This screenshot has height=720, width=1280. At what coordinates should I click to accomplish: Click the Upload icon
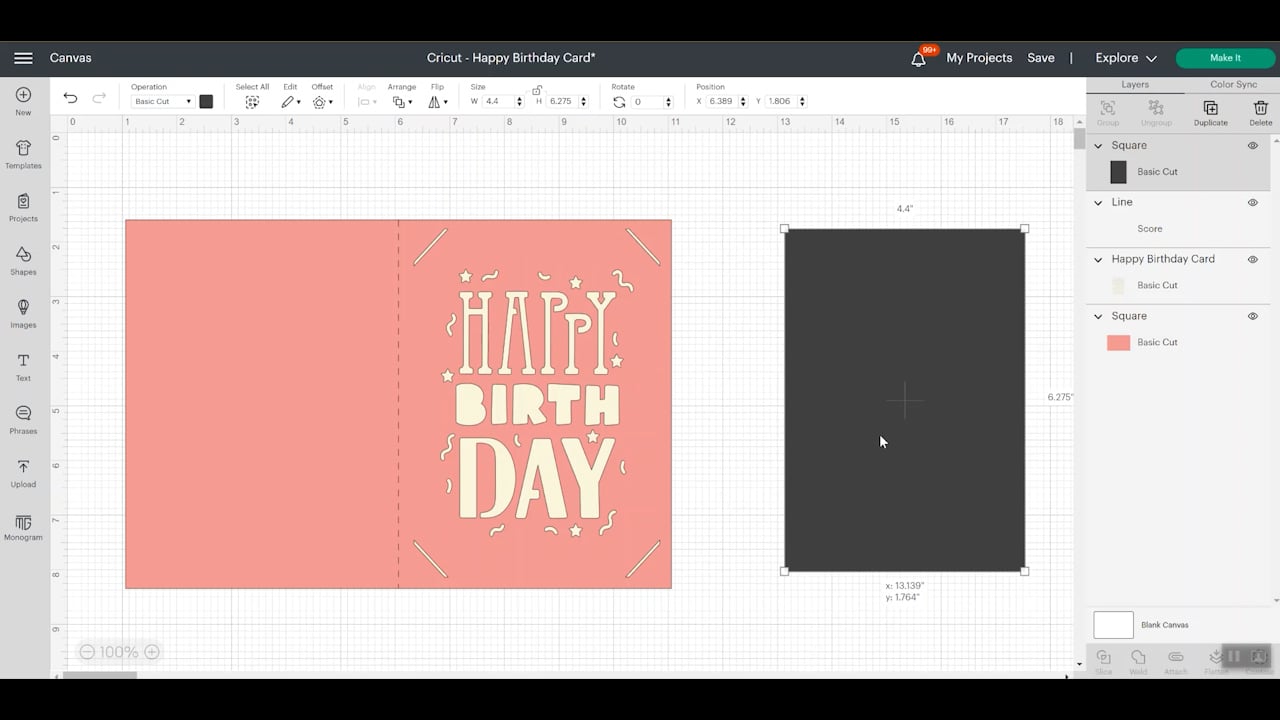(x=23, y=467)
